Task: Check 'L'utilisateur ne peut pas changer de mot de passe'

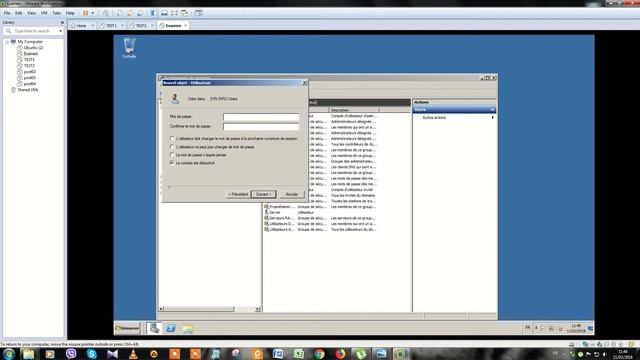Action: coord(172,147)
